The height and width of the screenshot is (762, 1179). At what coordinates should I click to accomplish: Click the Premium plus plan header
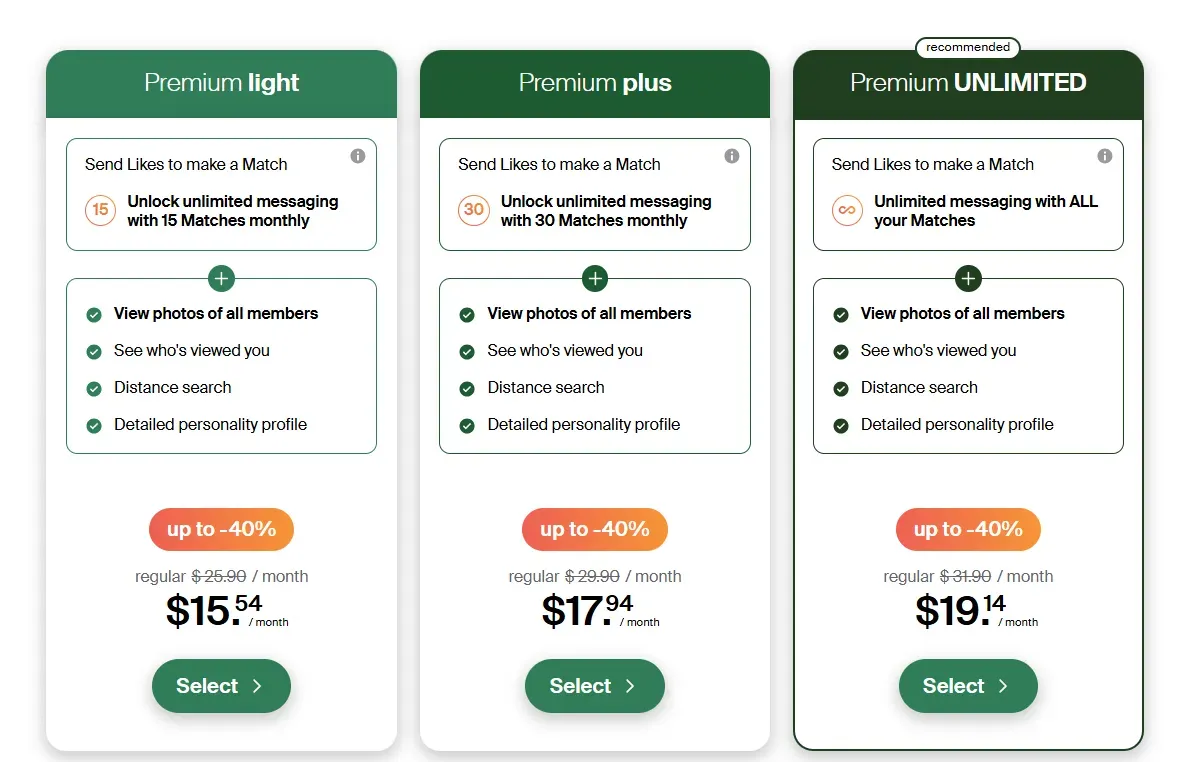click(x=595, y=83)
